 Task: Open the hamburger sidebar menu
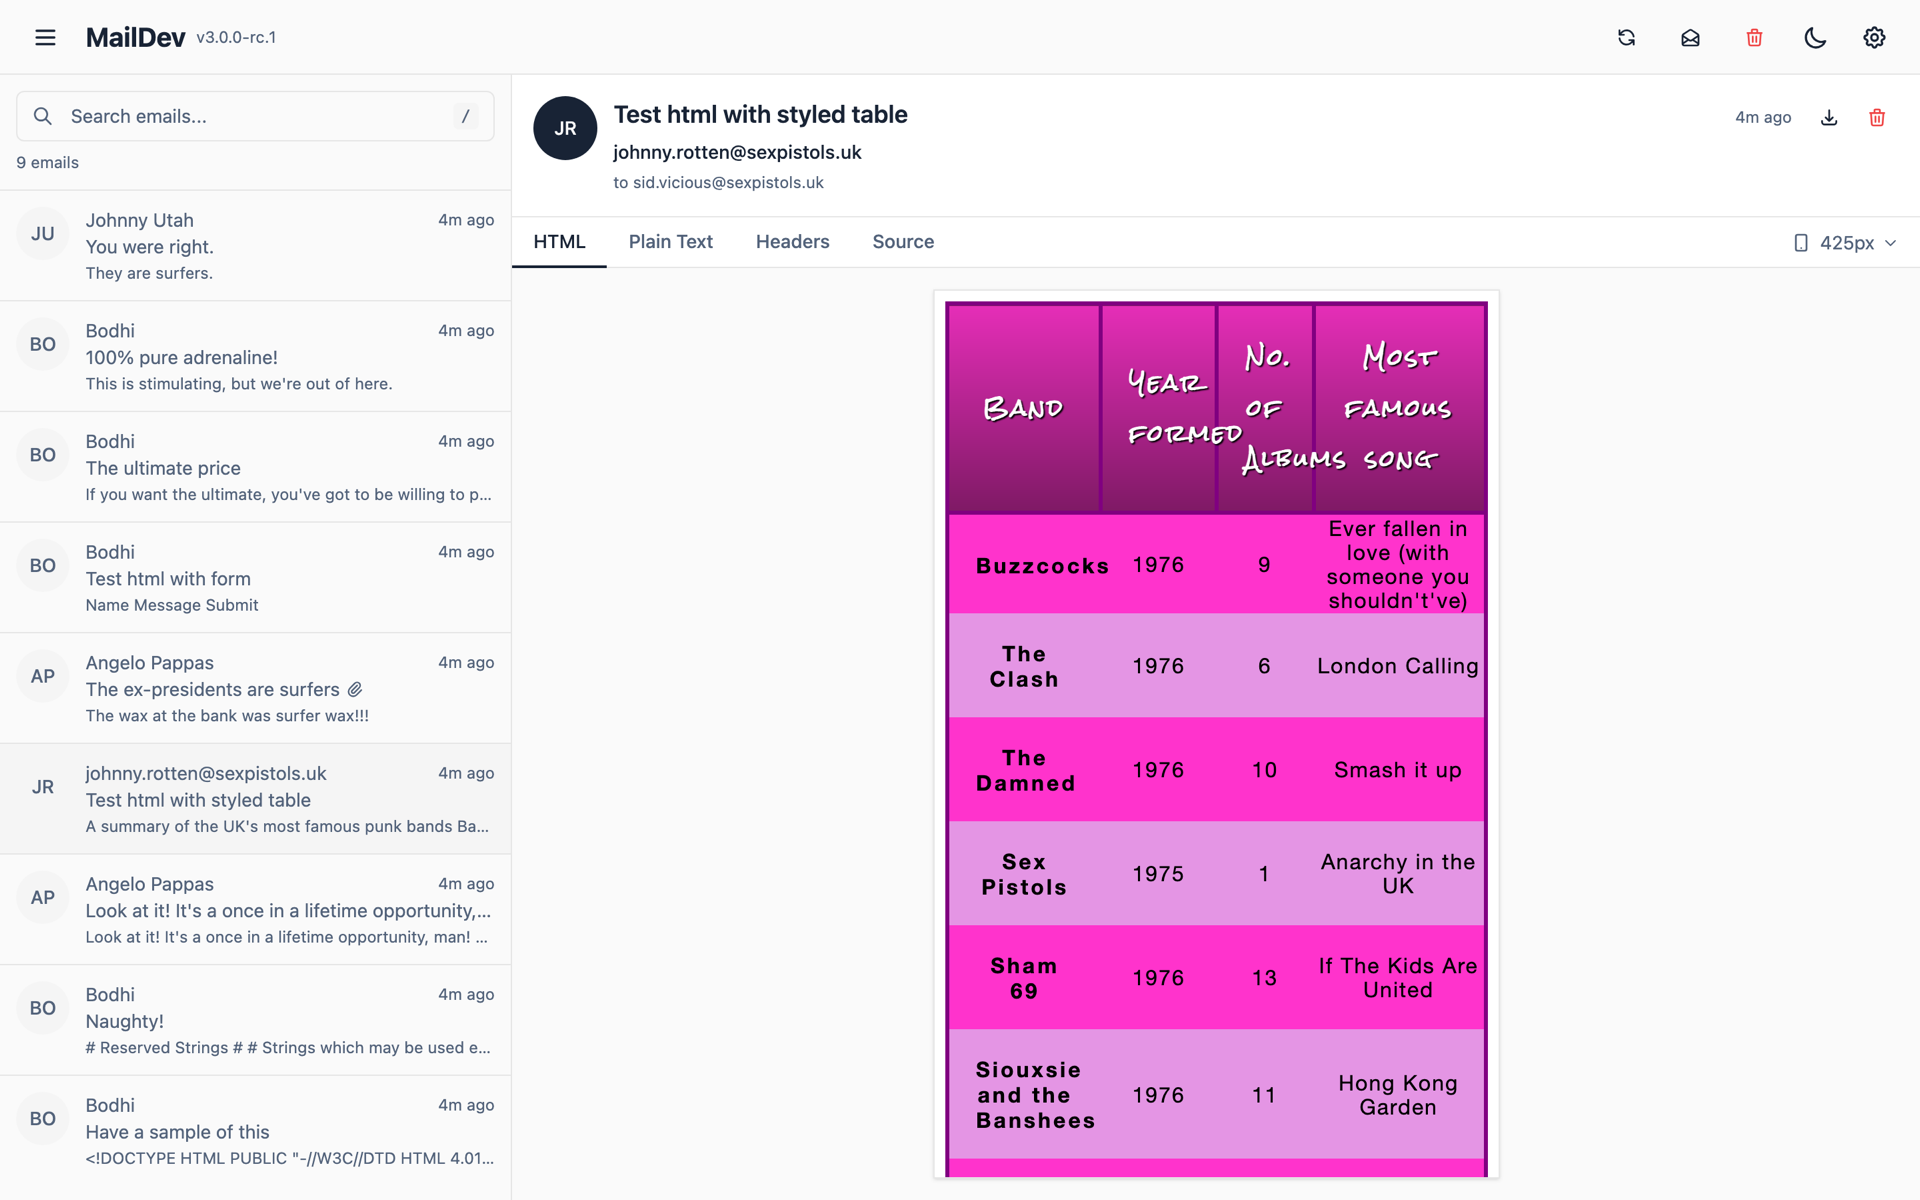pos(45,37)
